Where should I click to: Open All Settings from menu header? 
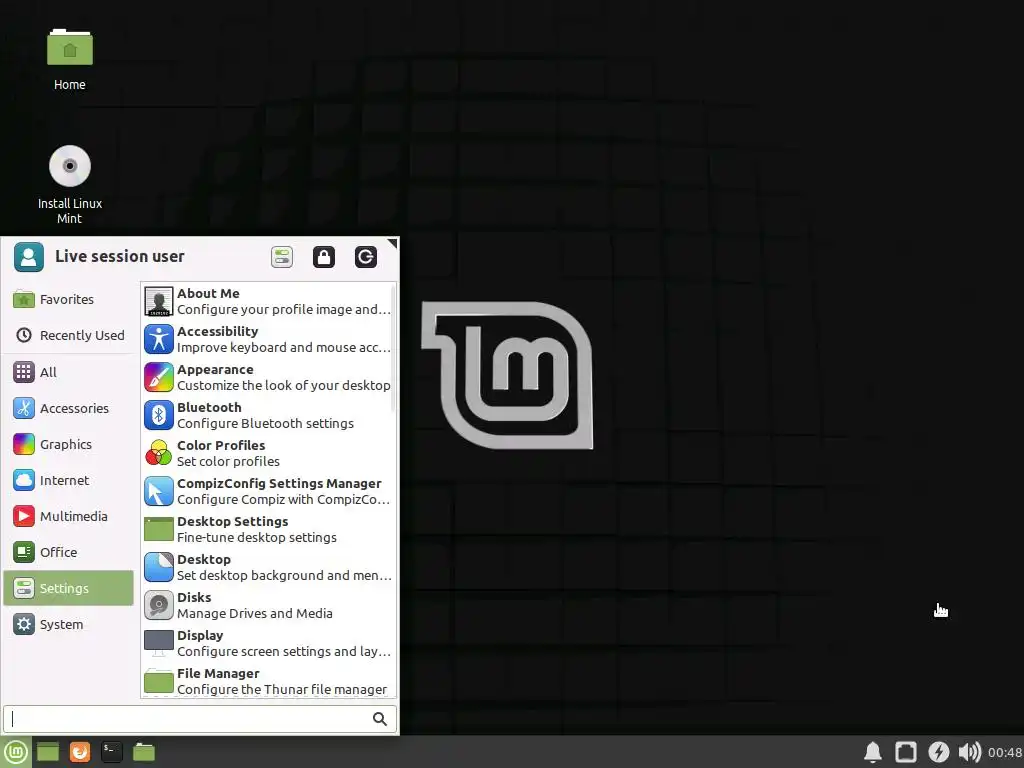click(282, 257)
